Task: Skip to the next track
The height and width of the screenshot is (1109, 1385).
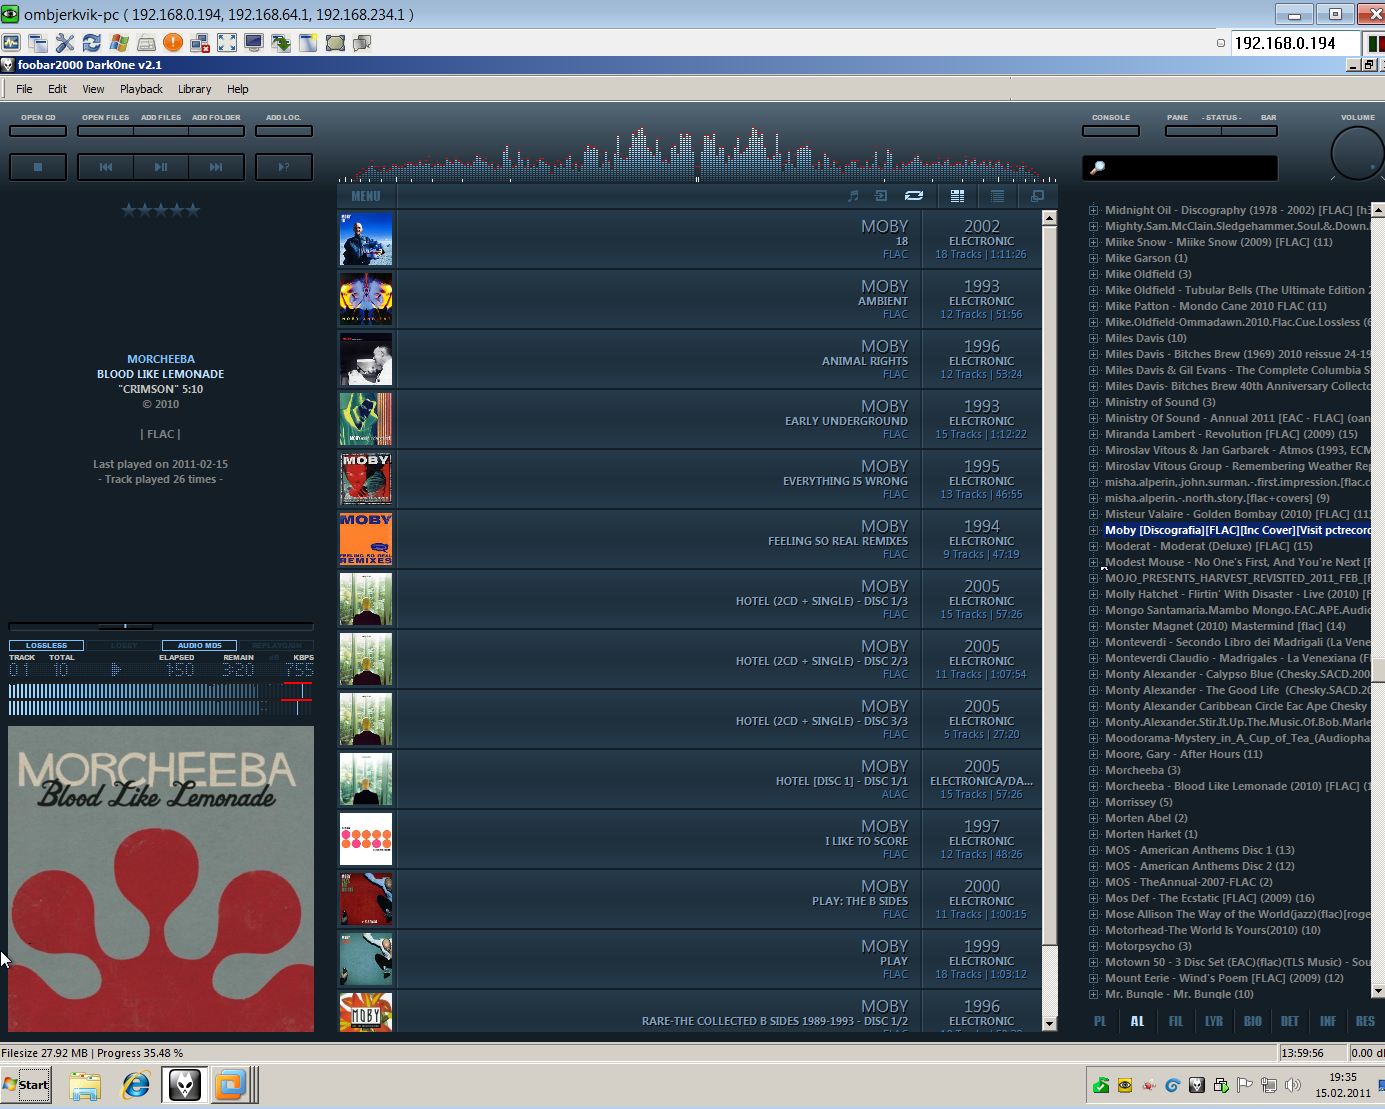Action: pyautogui.click(x=216, y=167)
